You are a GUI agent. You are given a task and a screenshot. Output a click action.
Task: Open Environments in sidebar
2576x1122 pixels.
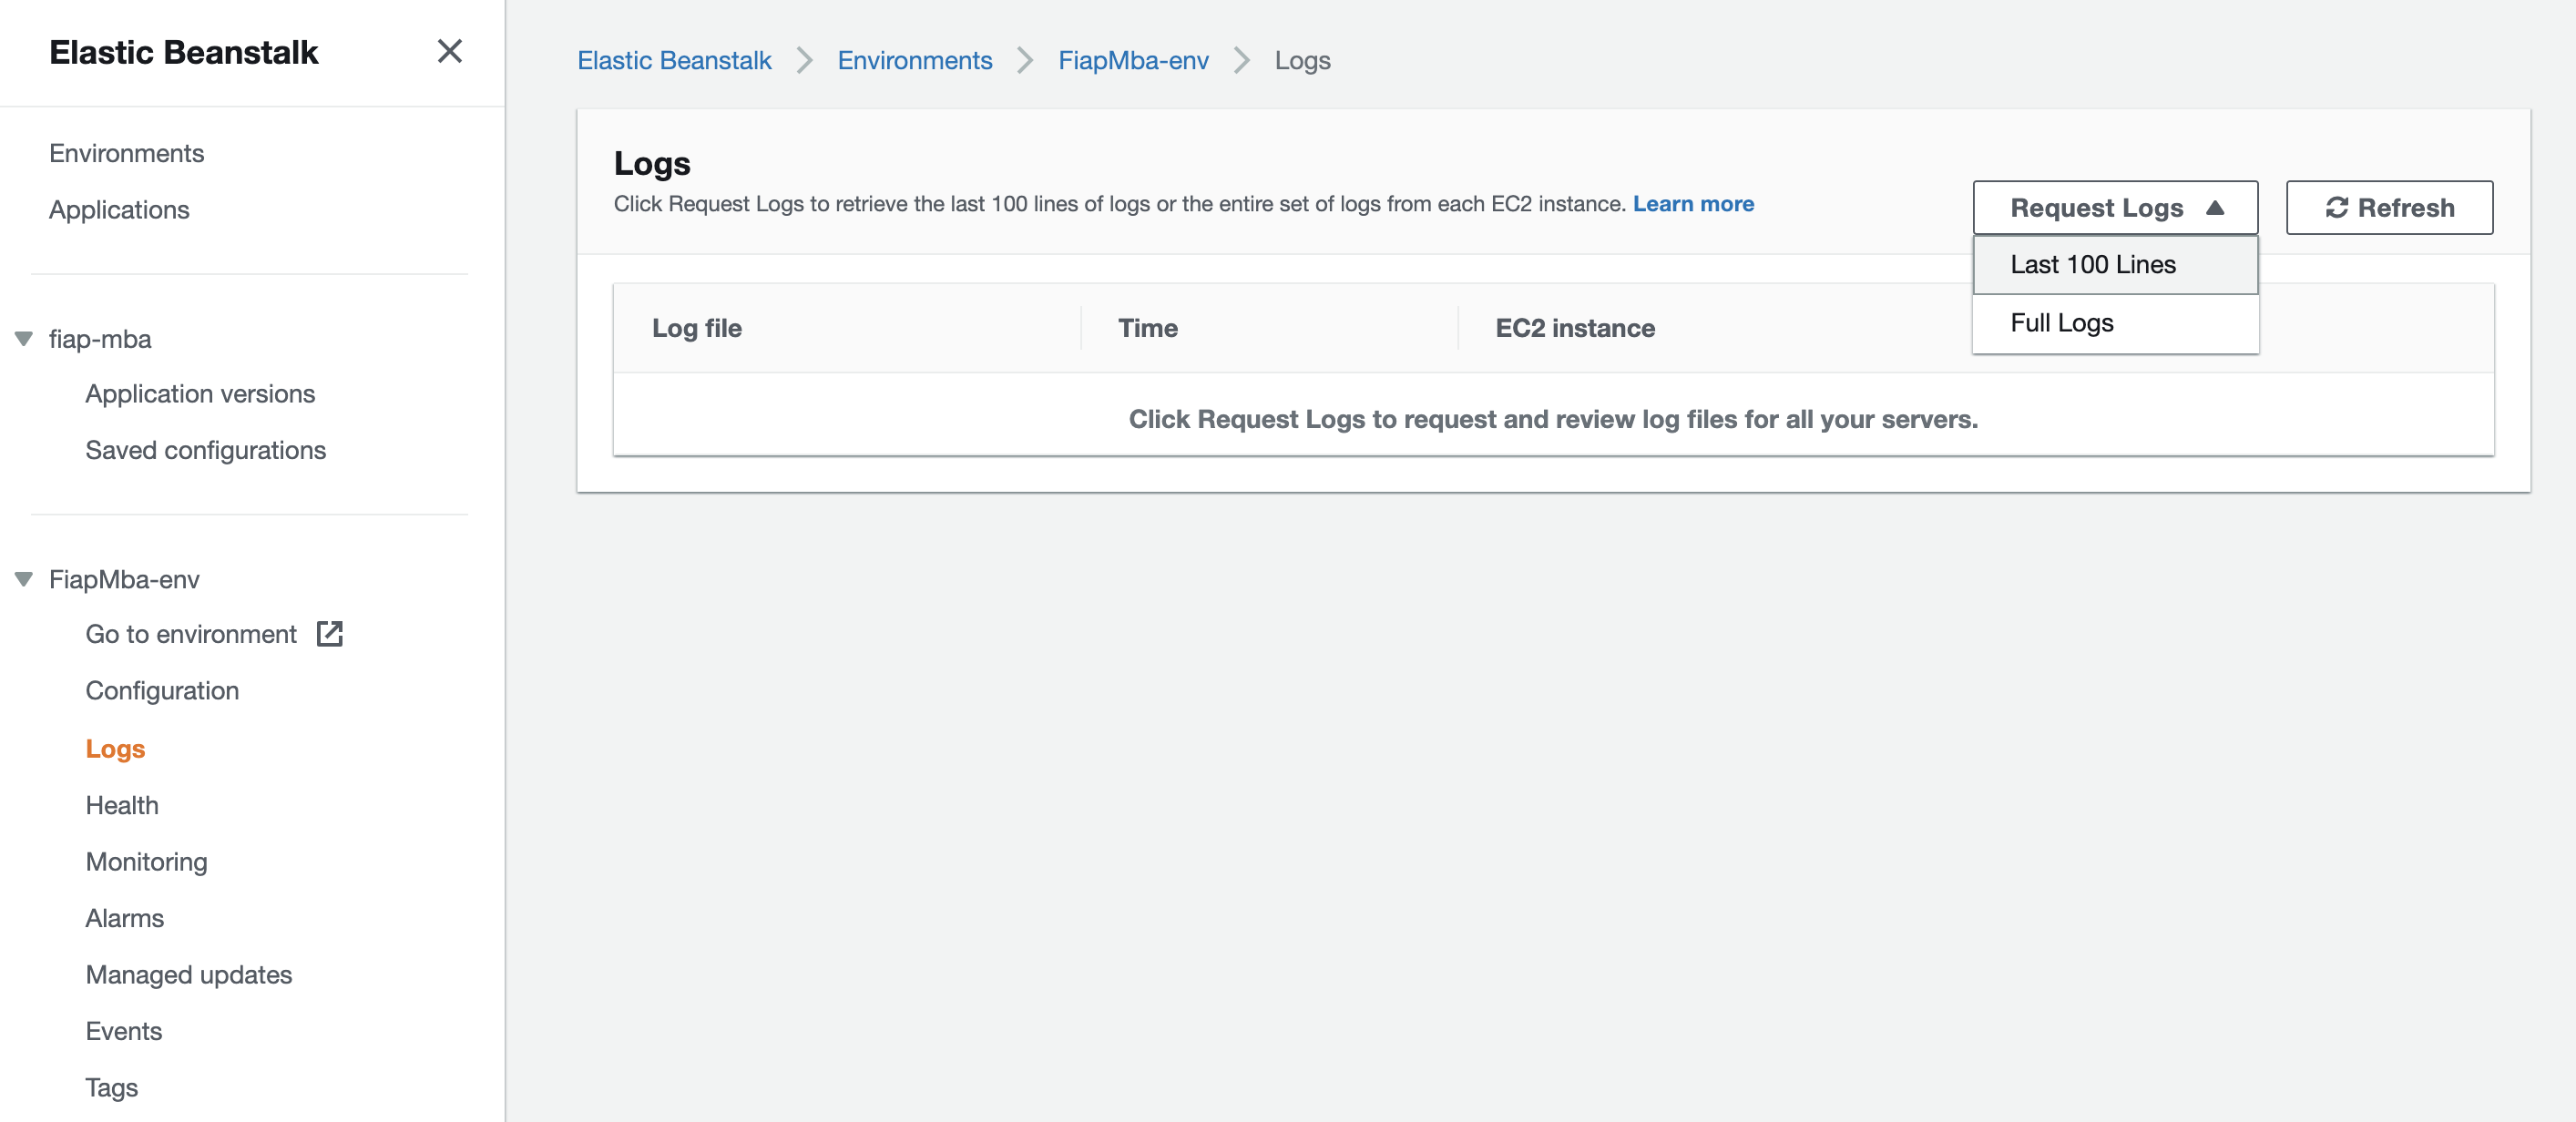[126, 153]
